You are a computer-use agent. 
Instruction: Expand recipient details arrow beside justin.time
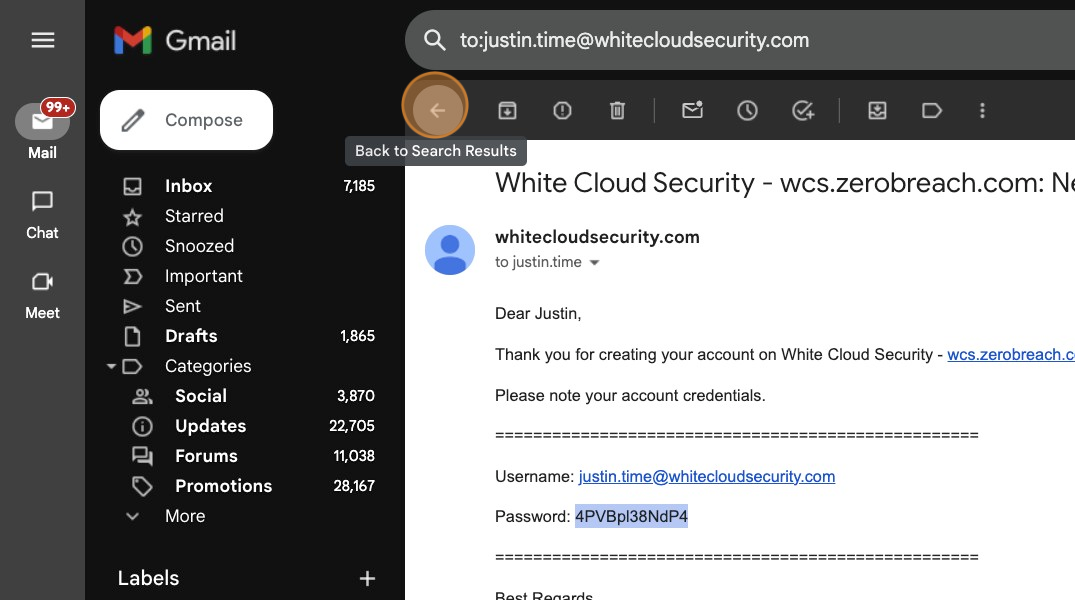[594, 263]
